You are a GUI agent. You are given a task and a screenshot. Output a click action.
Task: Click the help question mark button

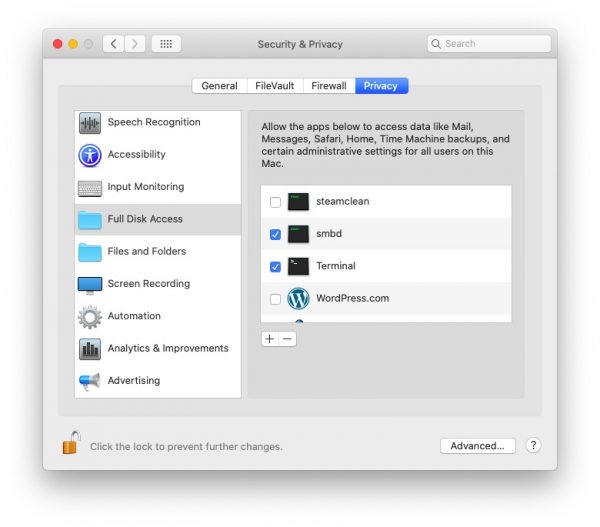point(533,446)
